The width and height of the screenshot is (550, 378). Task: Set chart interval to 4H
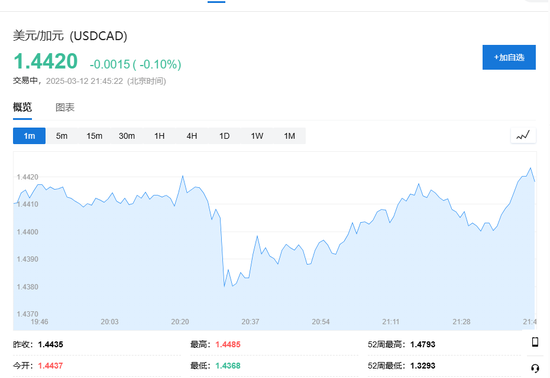click(x=192, y=136)
